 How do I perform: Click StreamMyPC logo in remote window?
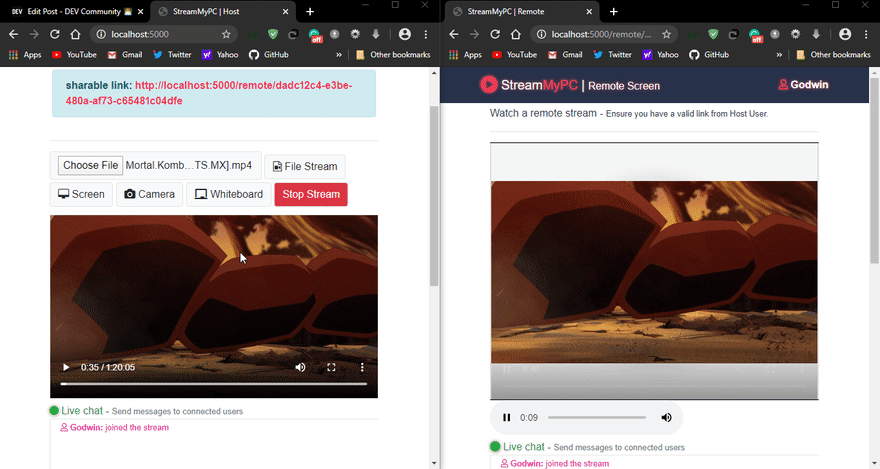(x=529, y=85)
